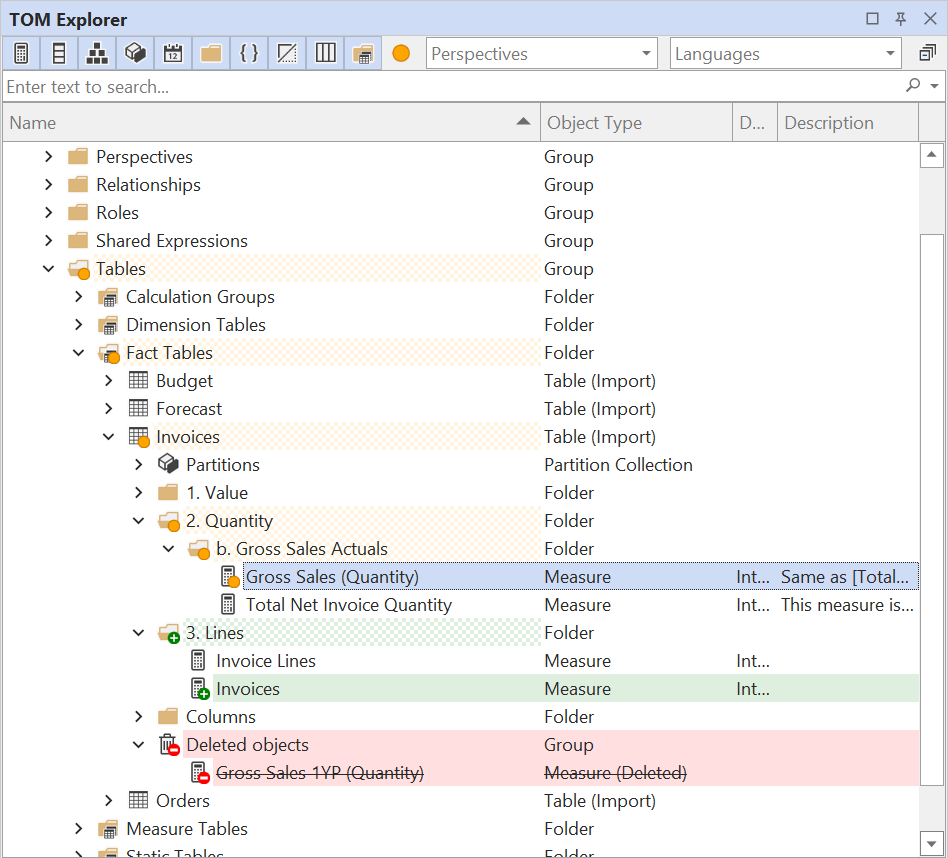
Task: Collapse the Fact Tables folder
Action: click(79, 353)
